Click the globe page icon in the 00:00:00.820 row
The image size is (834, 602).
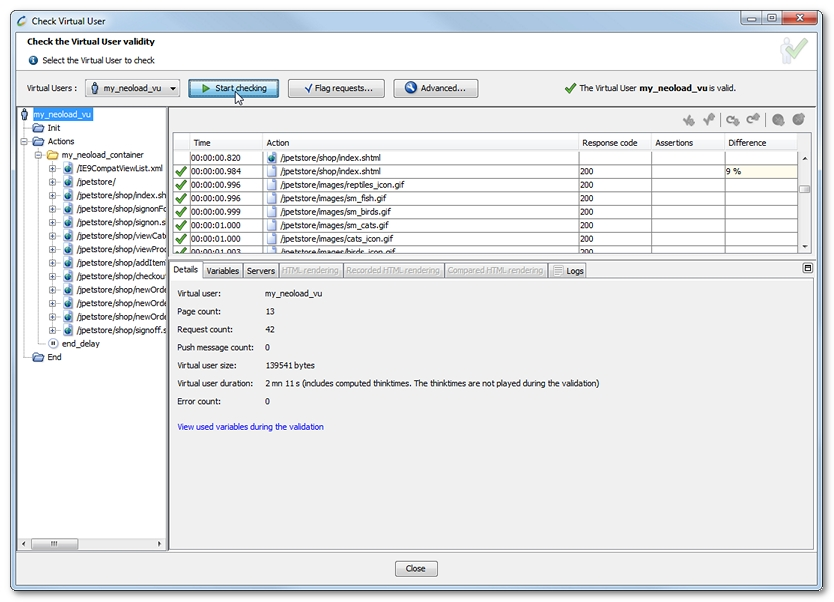click(272, 158)
